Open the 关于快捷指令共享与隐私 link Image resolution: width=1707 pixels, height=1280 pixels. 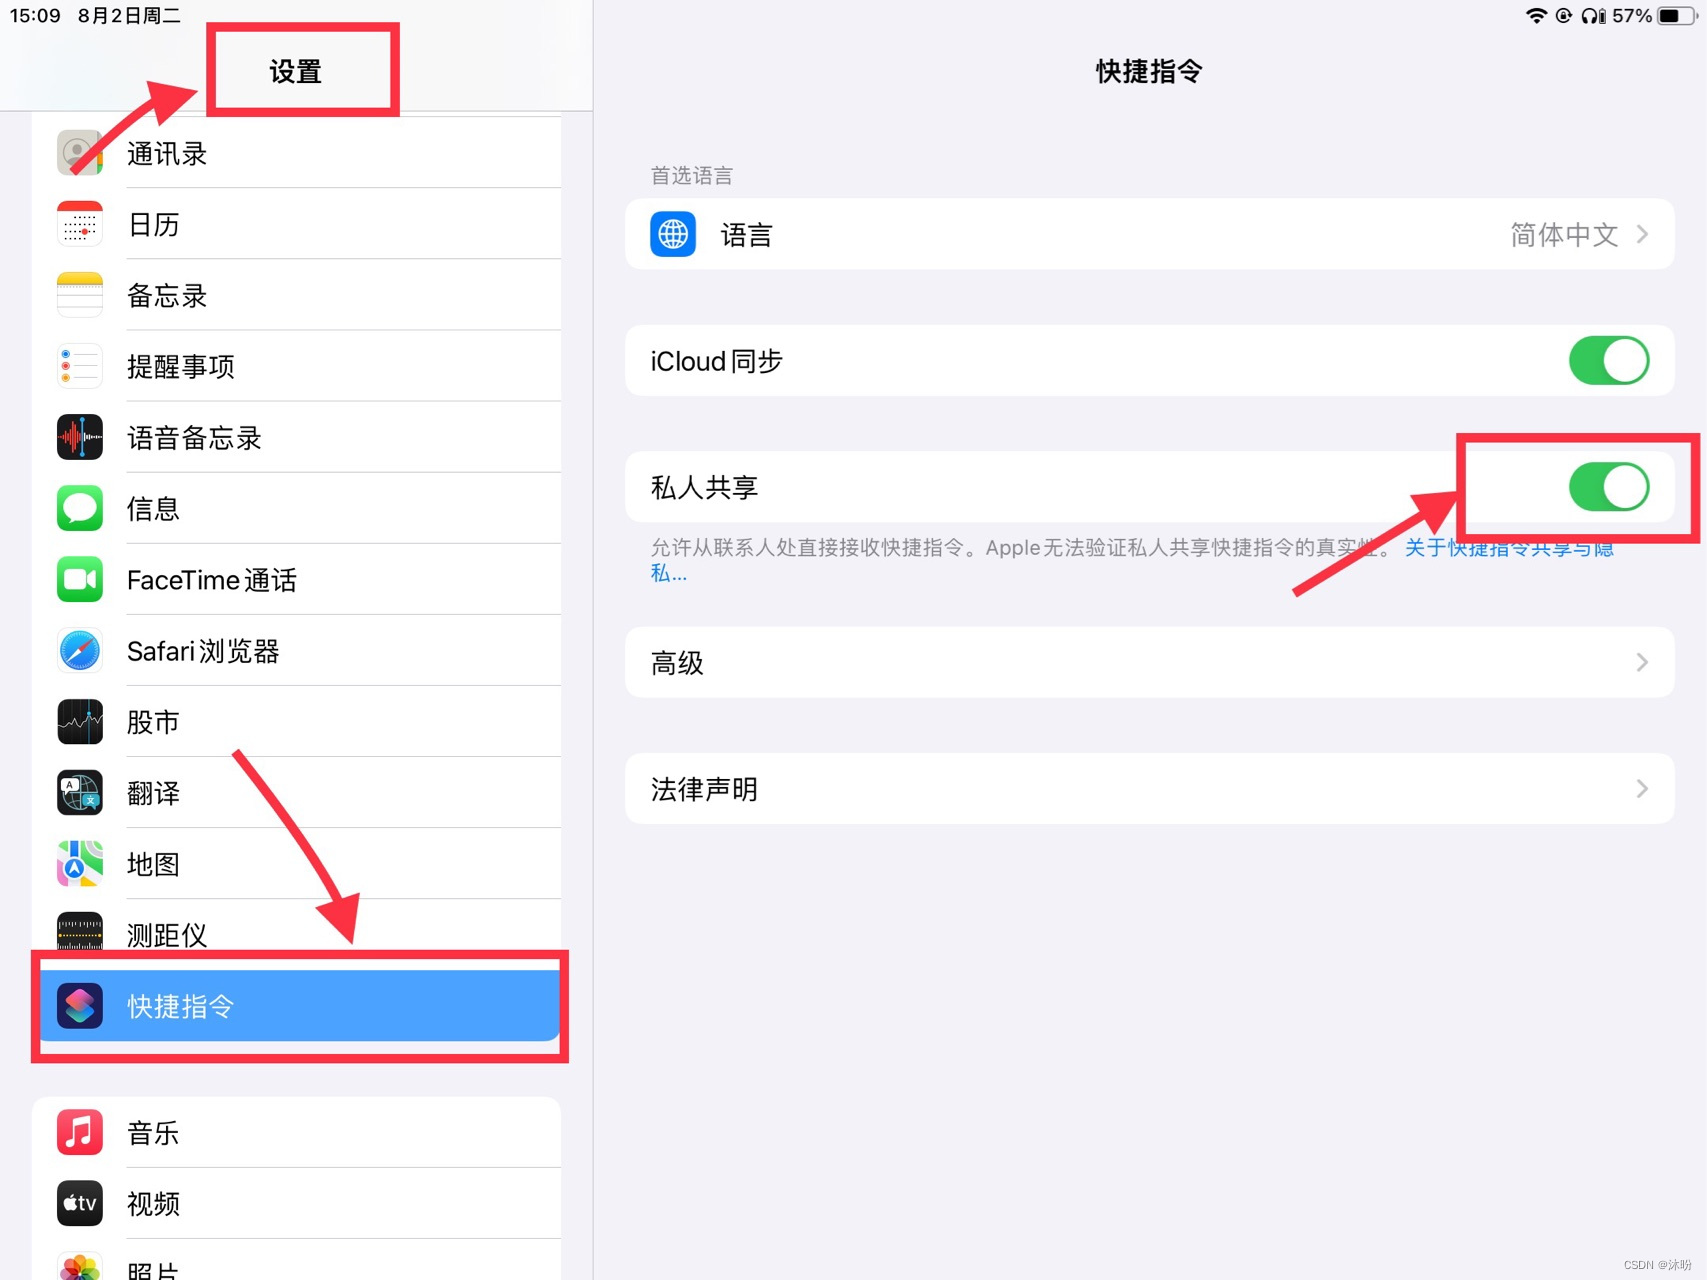point(1509,548)
